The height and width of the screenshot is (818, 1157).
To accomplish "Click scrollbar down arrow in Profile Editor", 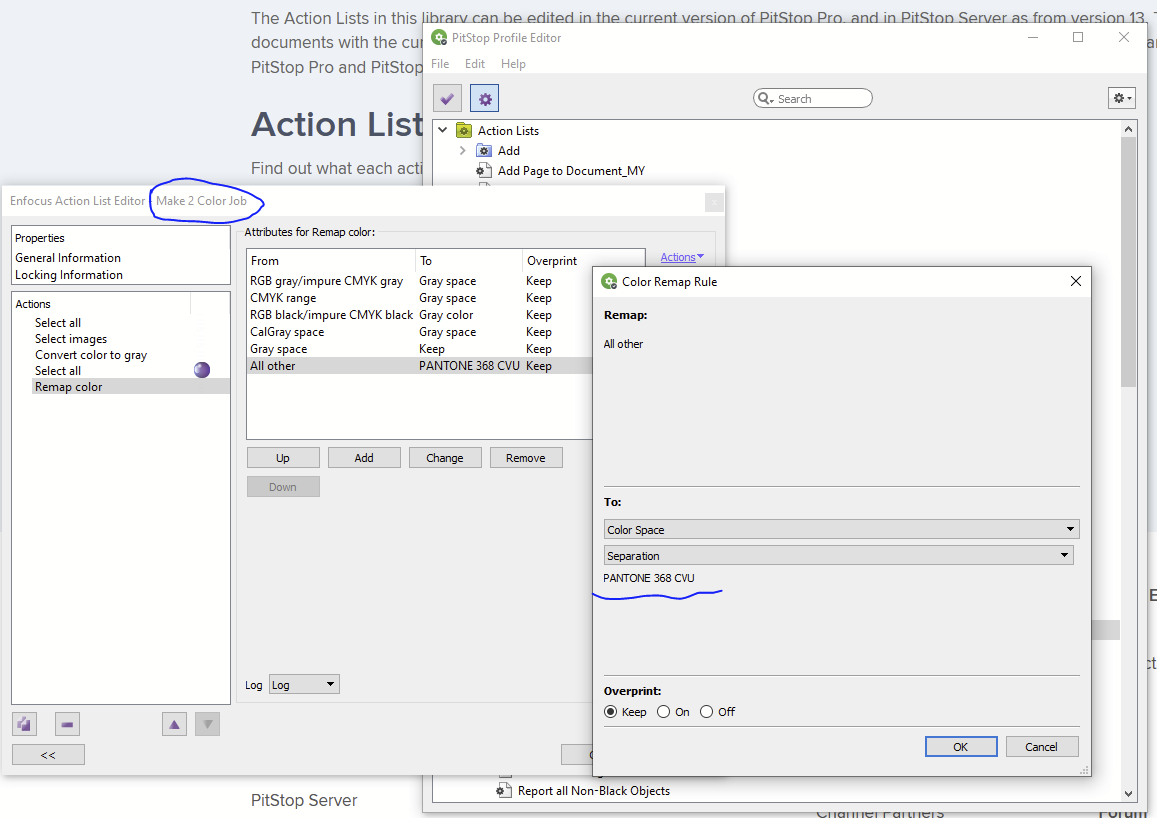I will tap(1128, 794).
